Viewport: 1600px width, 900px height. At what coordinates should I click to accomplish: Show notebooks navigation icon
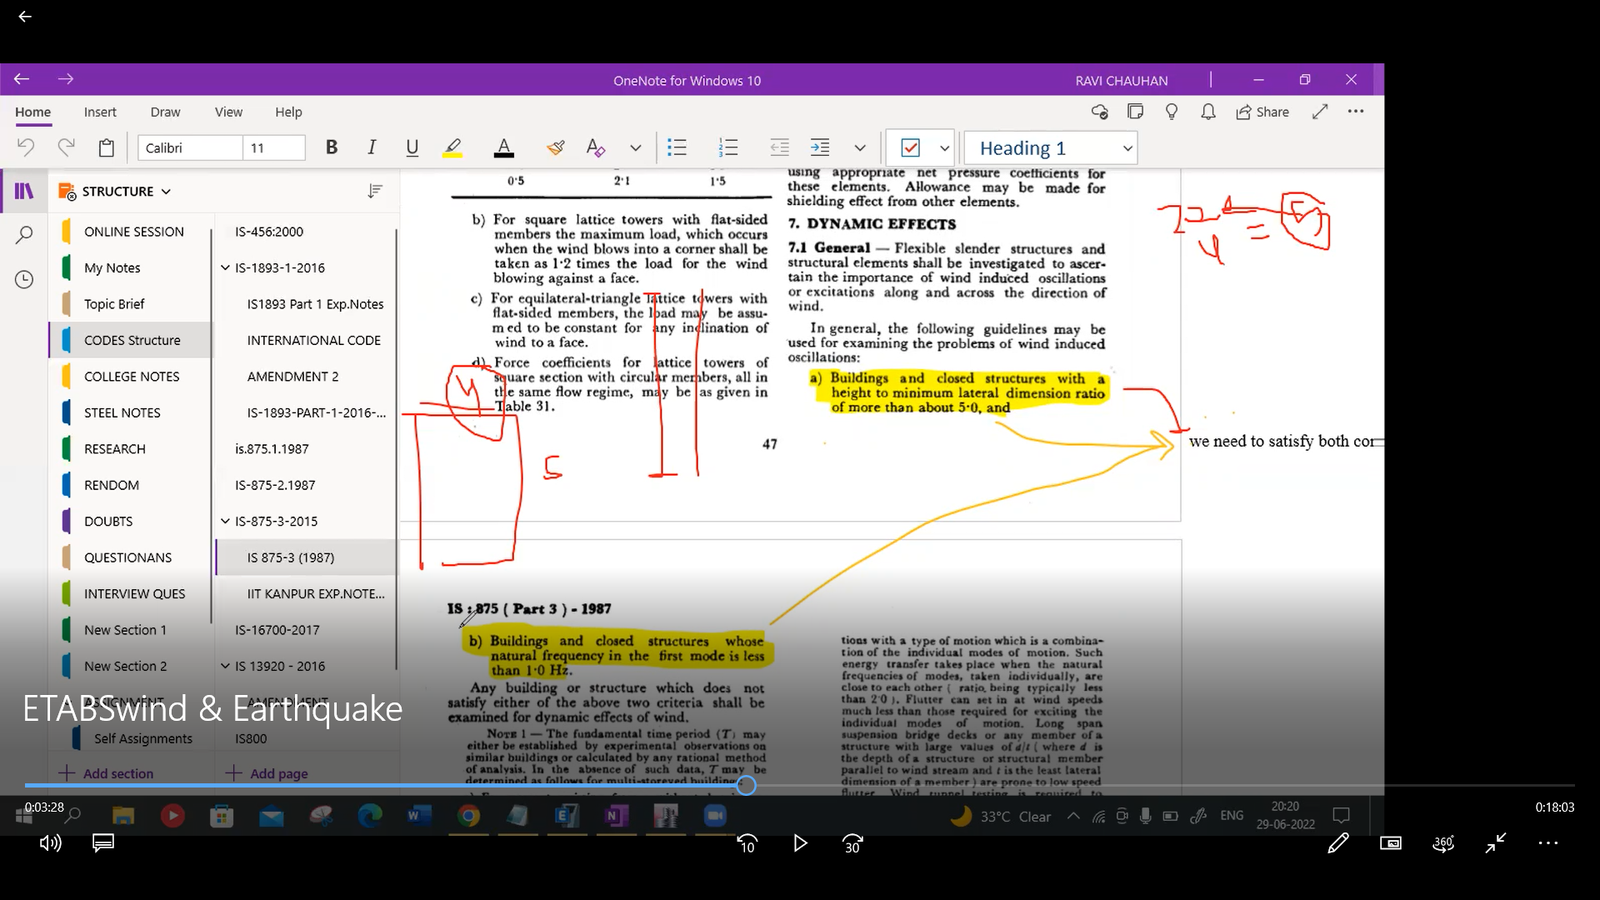click(24, 191)
